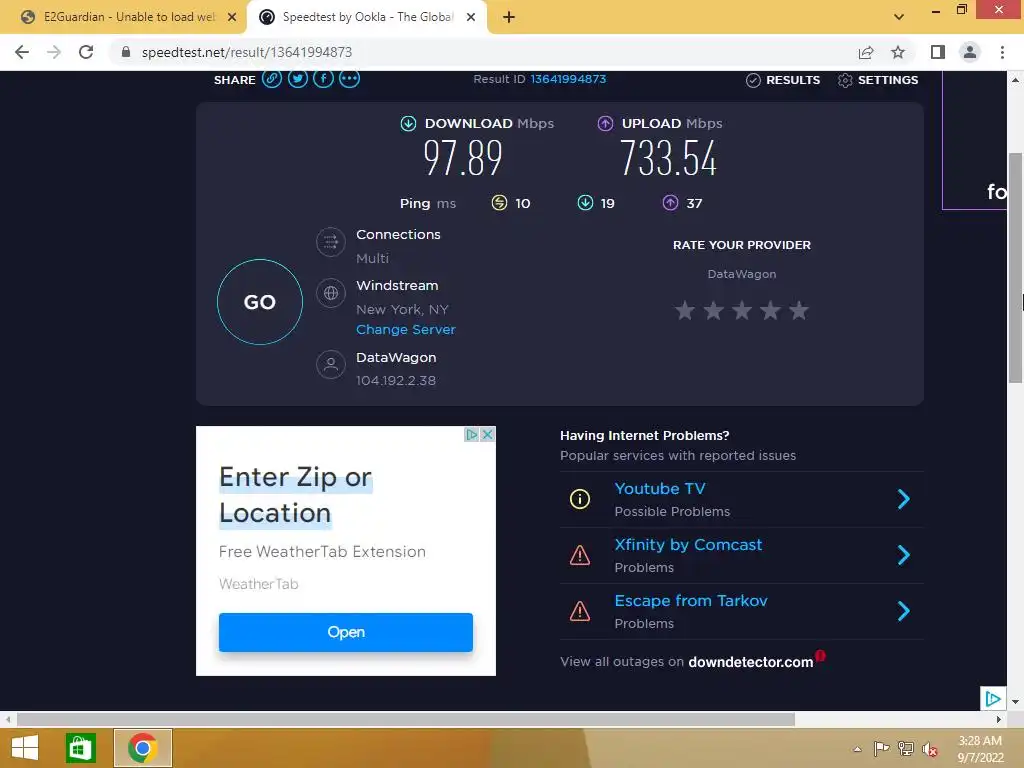Click Open button in WeatherTab ad
1024x768 pixels.
(x=345, y=632)
